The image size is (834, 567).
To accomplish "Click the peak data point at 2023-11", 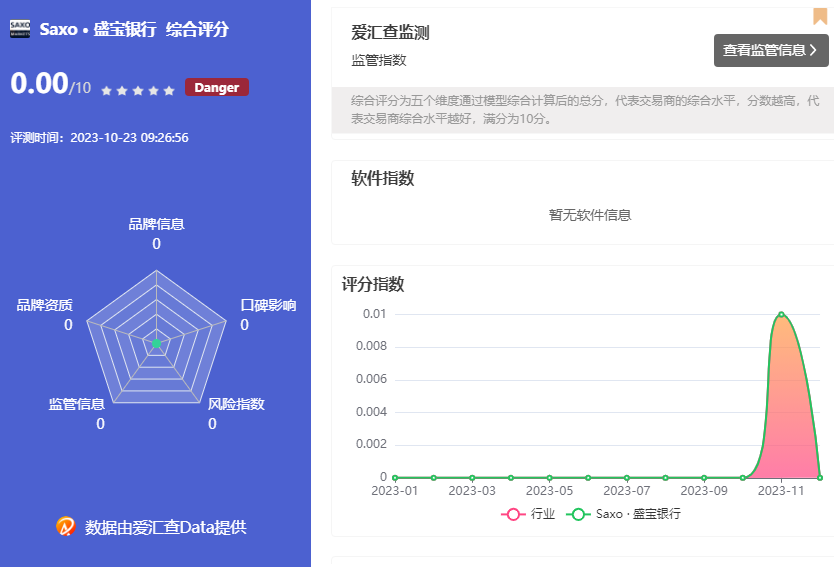I will [x=781, y=314].
